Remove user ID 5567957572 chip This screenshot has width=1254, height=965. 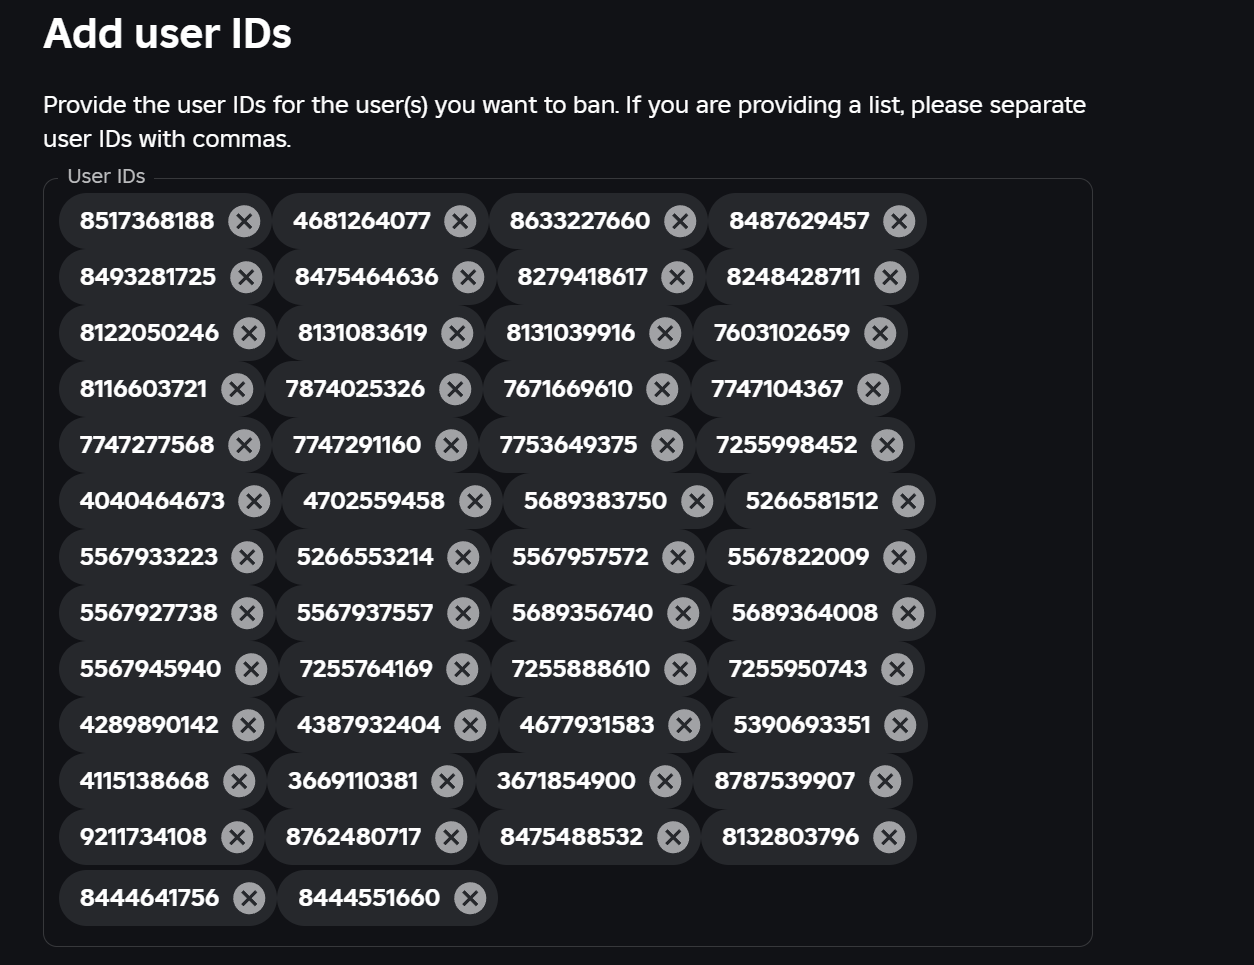(x=678, y=557)
